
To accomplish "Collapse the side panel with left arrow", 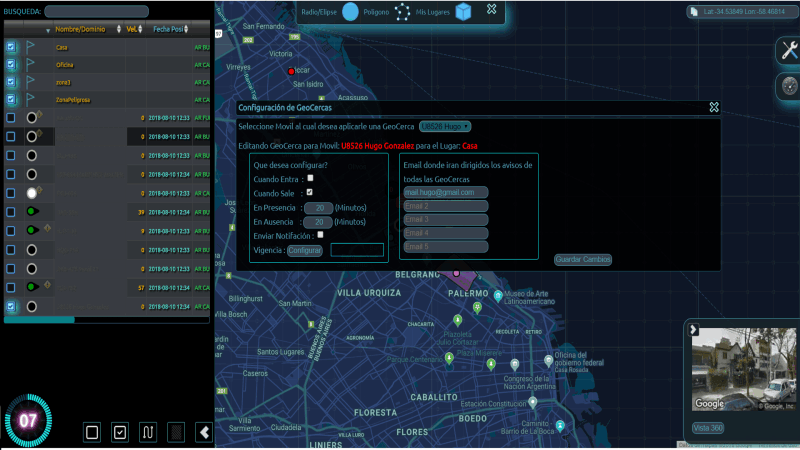I will 203,432.
